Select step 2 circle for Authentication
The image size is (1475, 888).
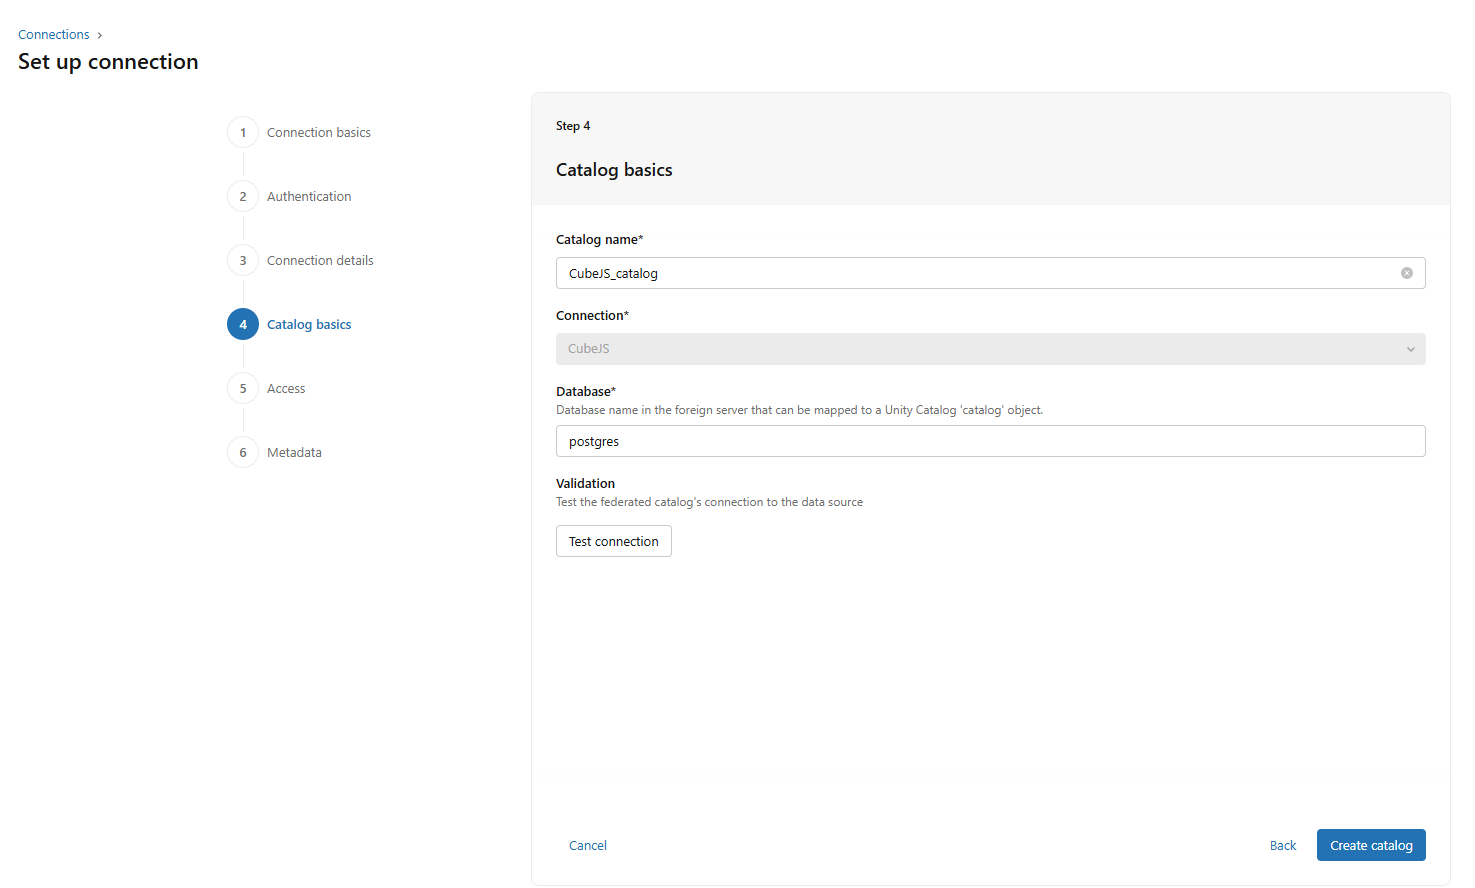[x=243, y=196]
